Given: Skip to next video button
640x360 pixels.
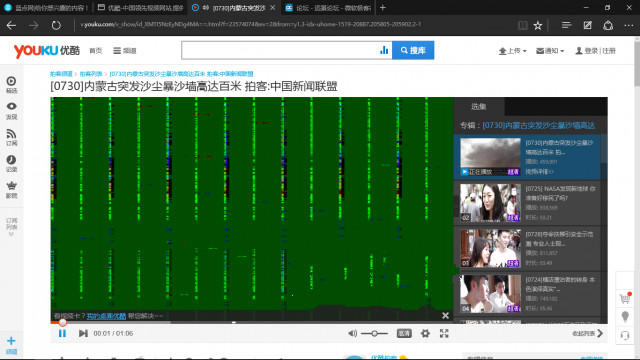Looking at the screenshot, I should (x=83, y=333).
